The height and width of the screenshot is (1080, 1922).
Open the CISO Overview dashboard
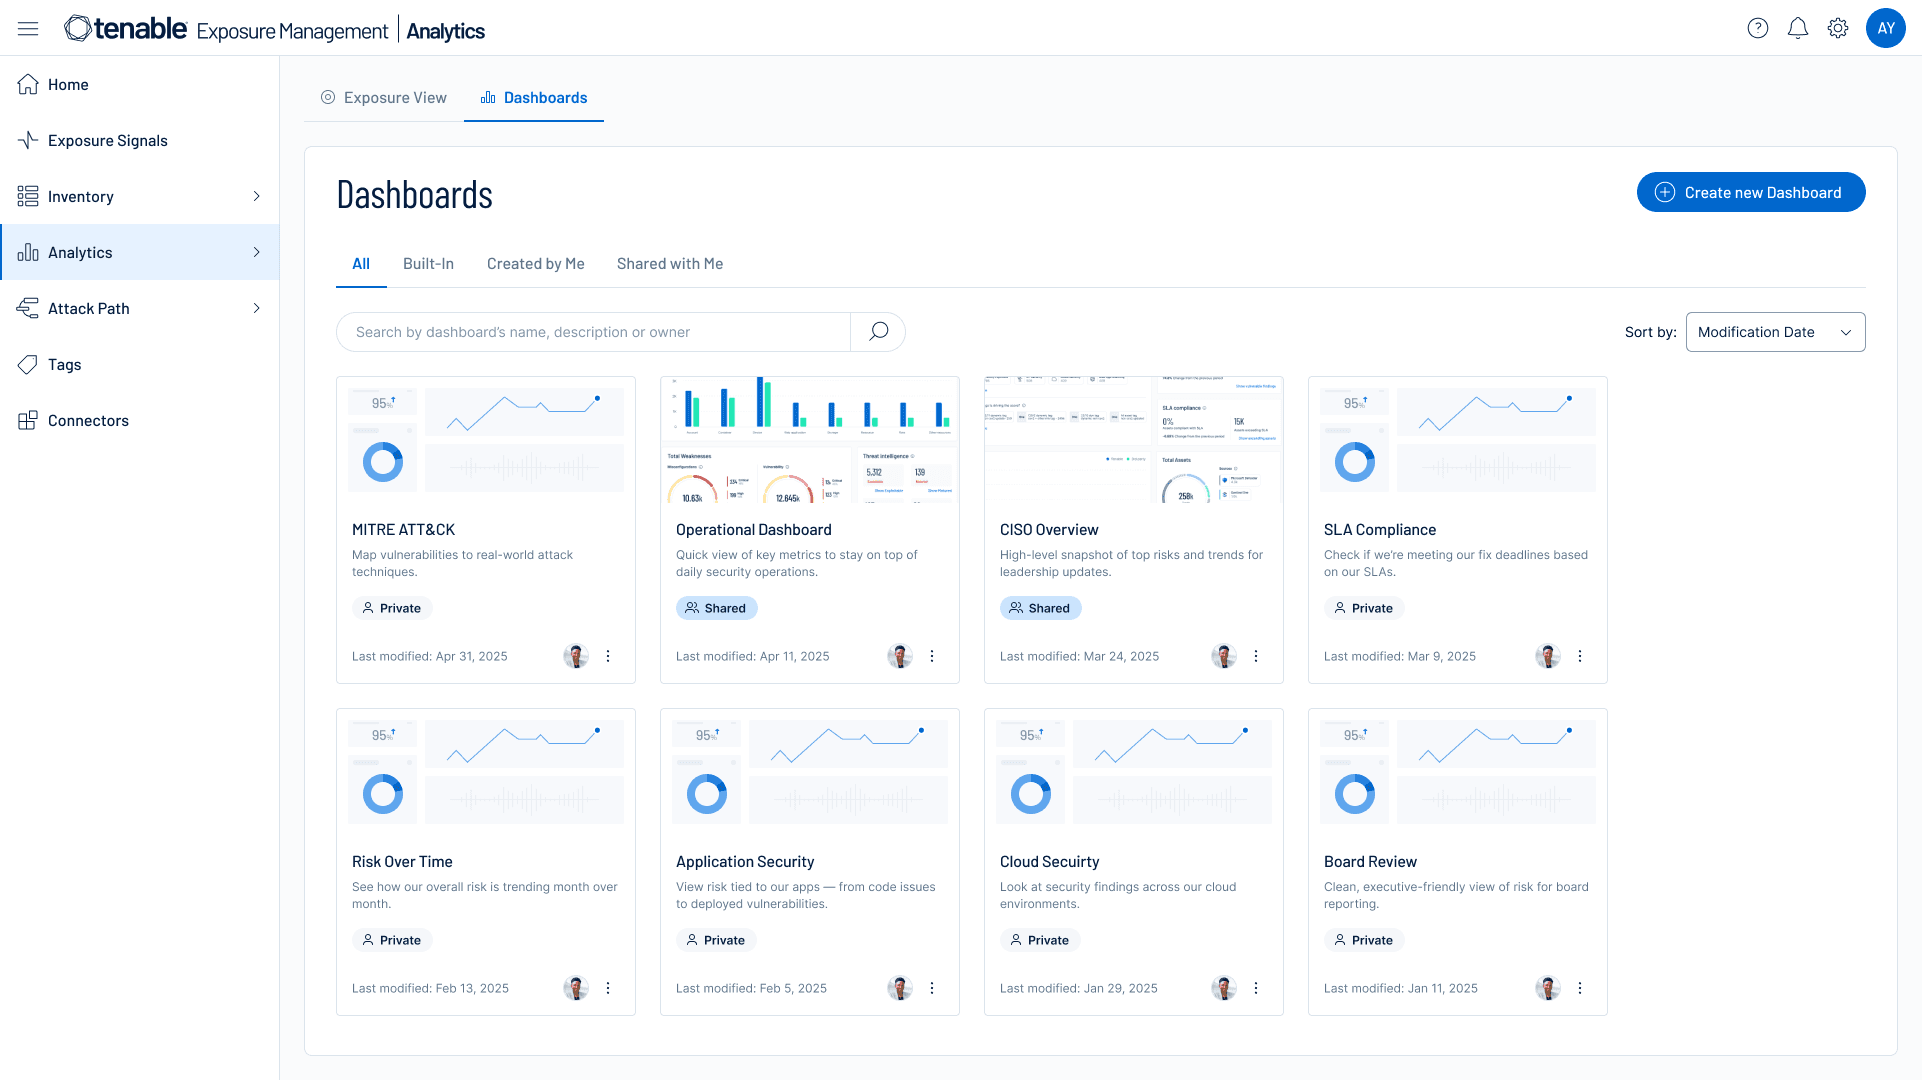click(x=1049, y=529)
